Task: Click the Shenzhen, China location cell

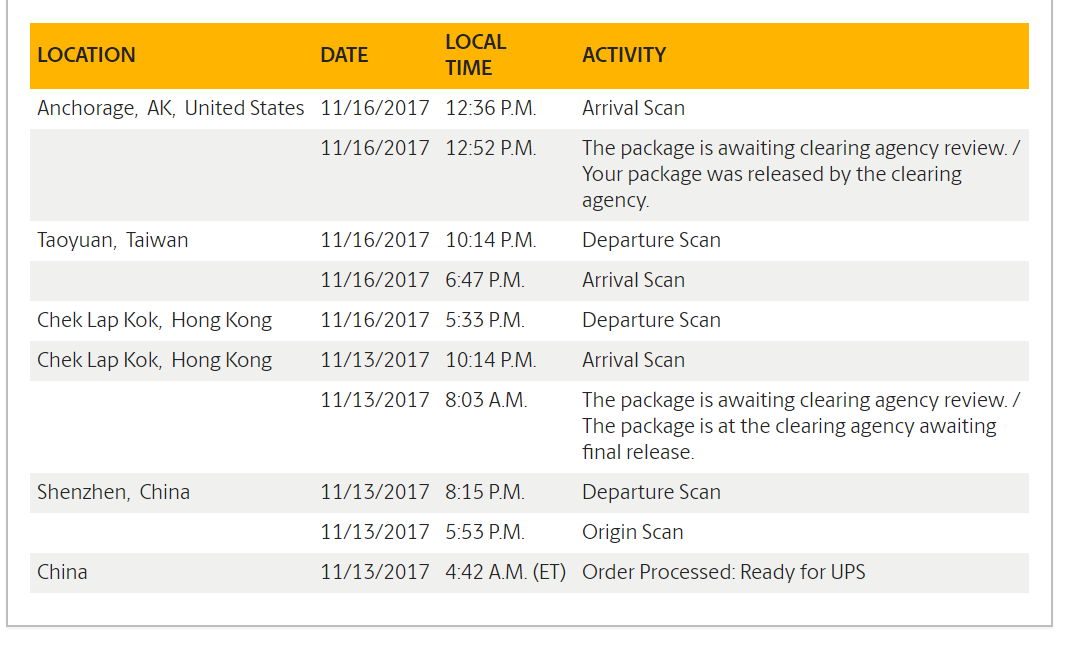Action: [x=113, y=492]
